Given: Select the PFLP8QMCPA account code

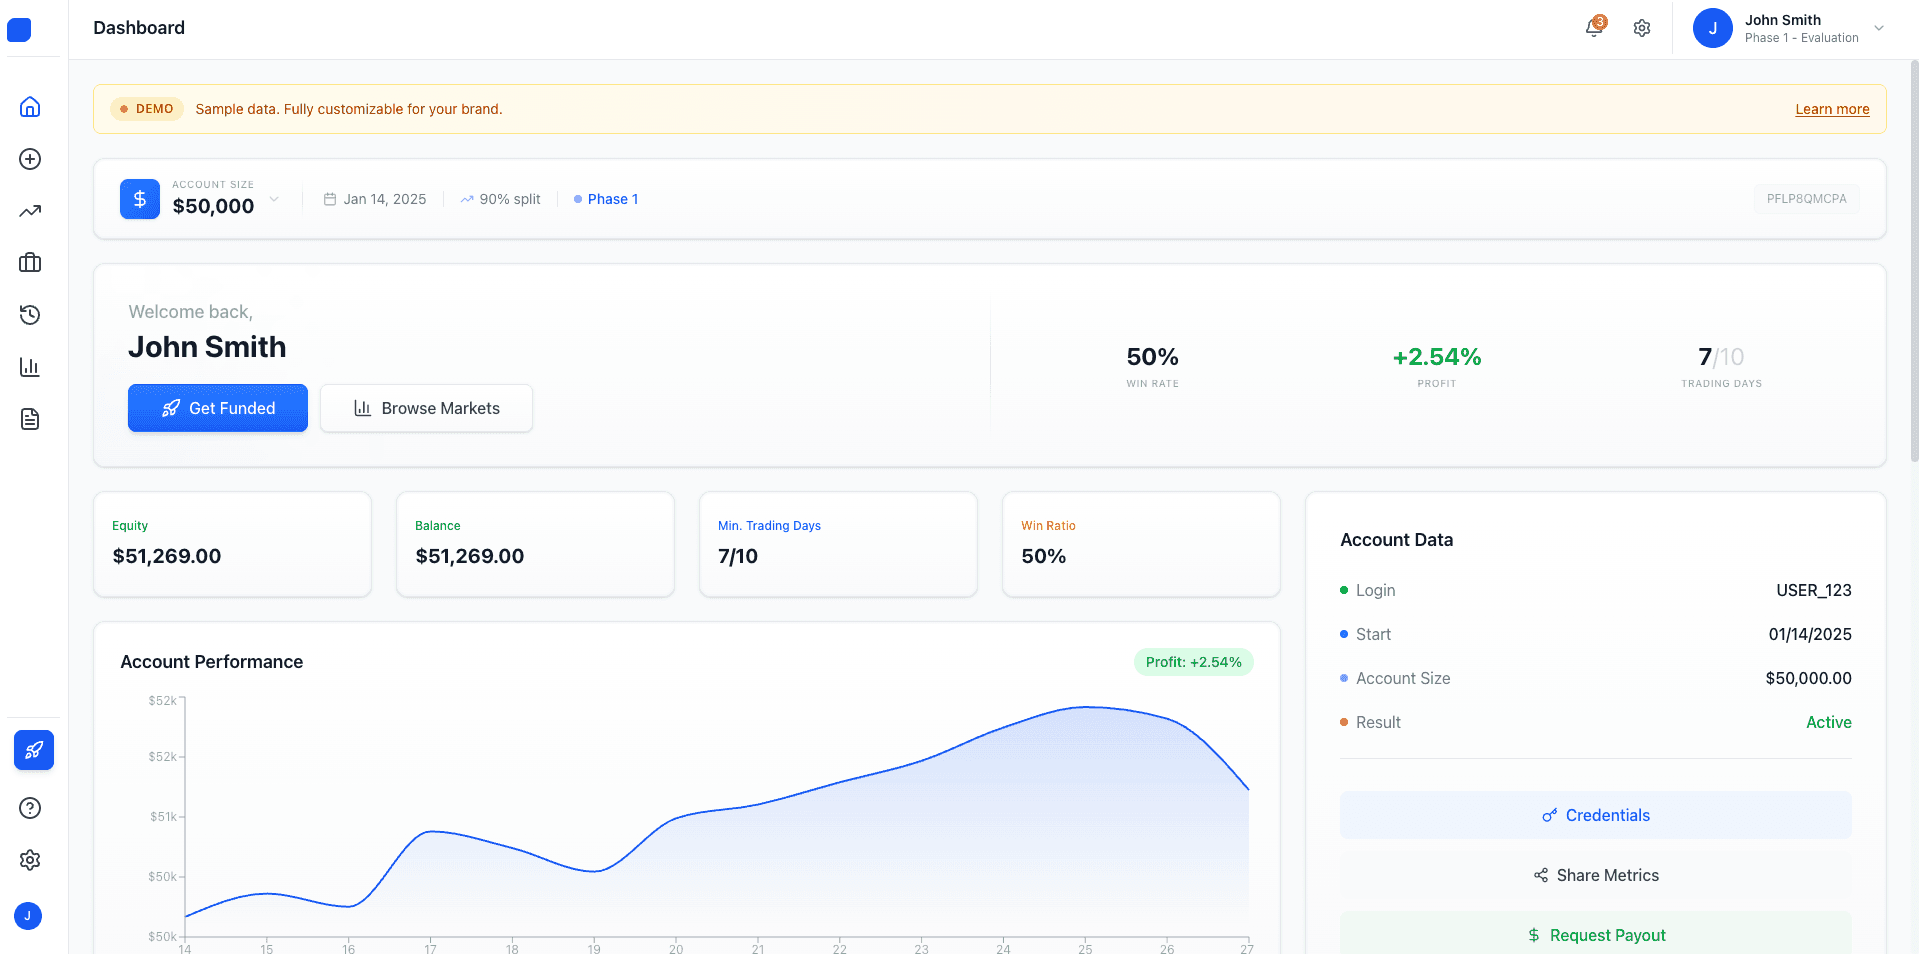Looking at the screenshot, I should click(x=1806, y=199).
